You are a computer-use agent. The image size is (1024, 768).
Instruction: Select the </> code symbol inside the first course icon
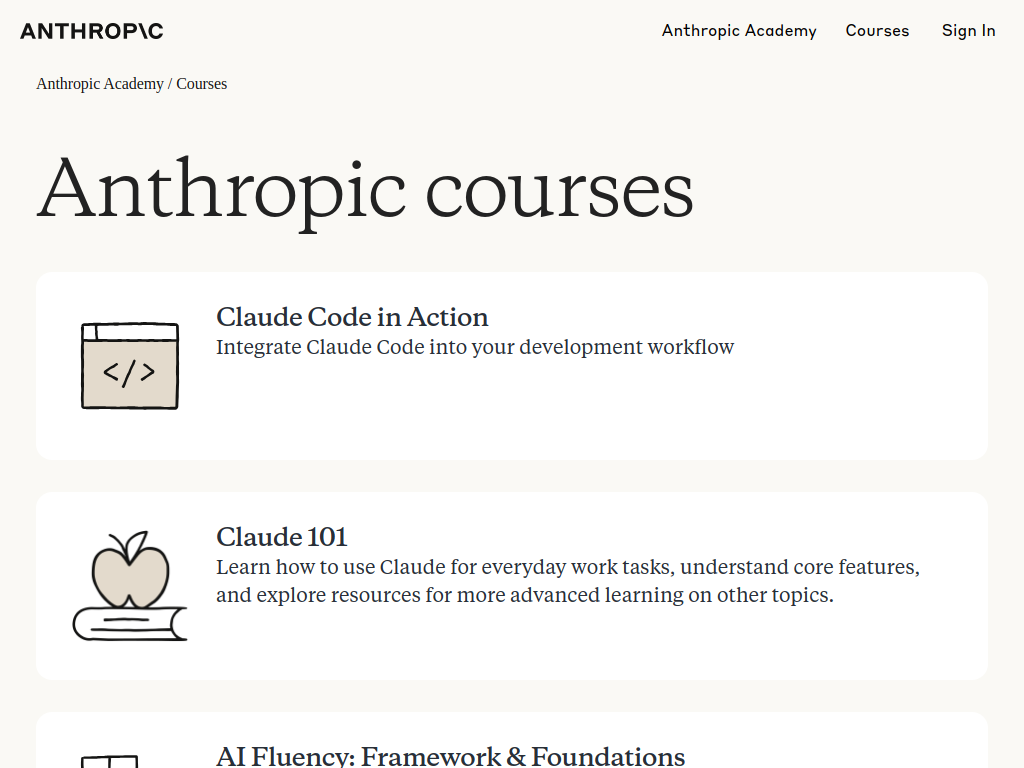[129, 370]
